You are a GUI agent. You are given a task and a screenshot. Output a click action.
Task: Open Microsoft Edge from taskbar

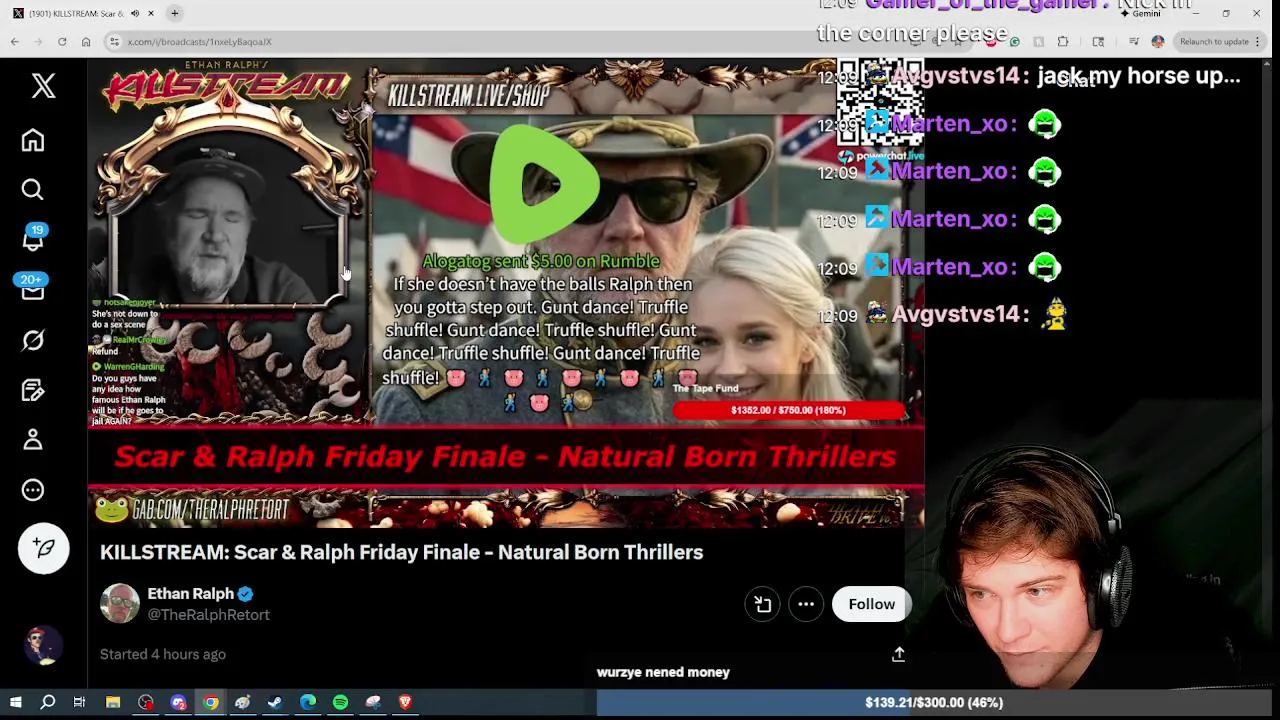coord(308,703)
